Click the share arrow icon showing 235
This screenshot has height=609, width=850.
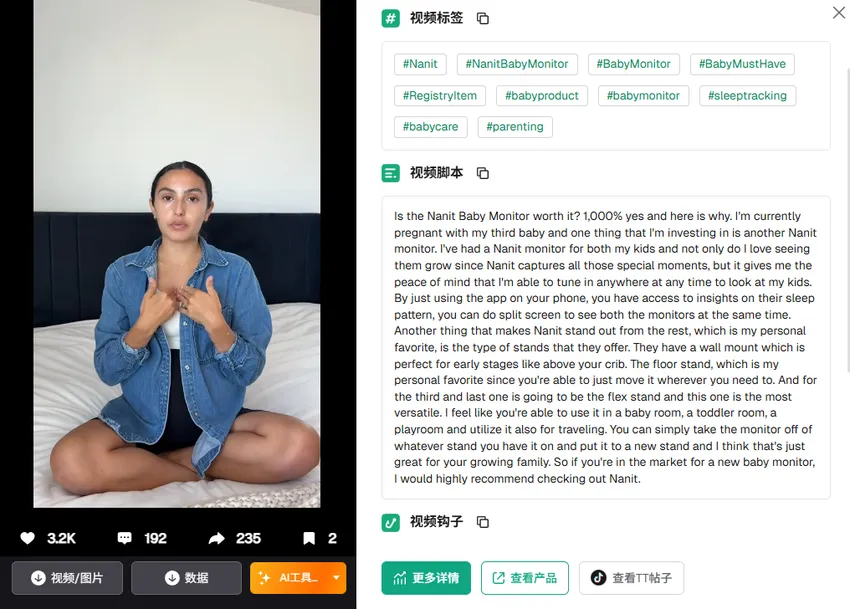click(217, 538)
